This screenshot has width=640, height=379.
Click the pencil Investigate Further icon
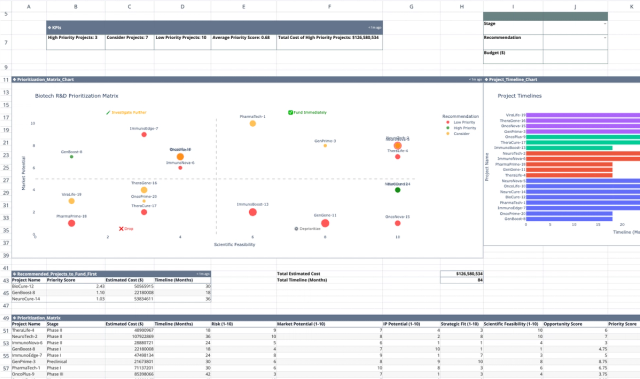click(x=108, y=113)
